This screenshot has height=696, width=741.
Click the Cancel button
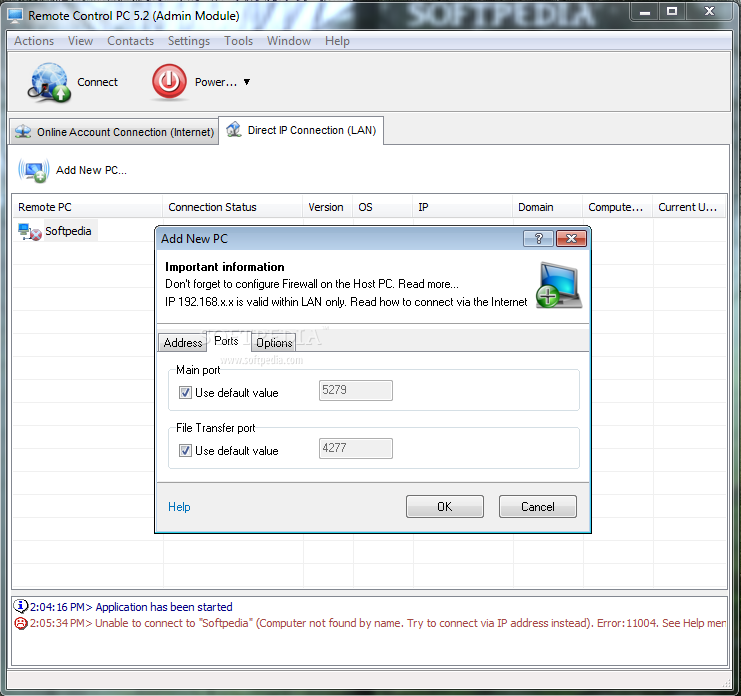point(538,507)
